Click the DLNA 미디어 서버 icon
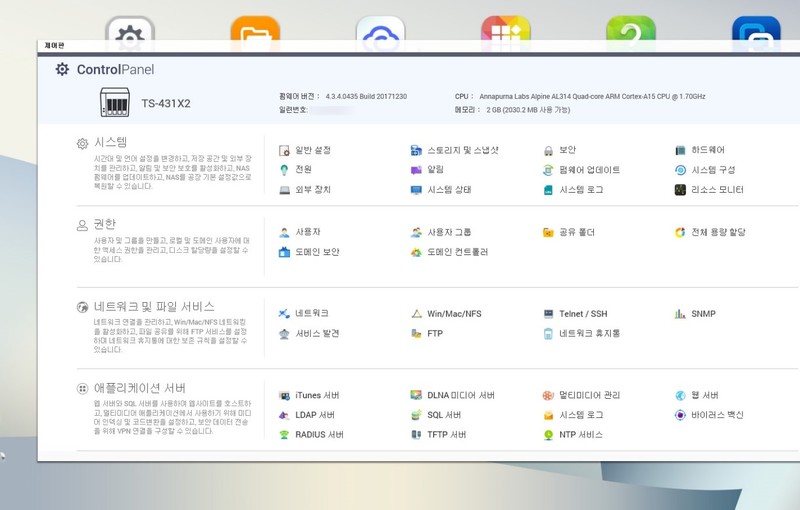This screenshot has height=510, width=800. (416, 395)
